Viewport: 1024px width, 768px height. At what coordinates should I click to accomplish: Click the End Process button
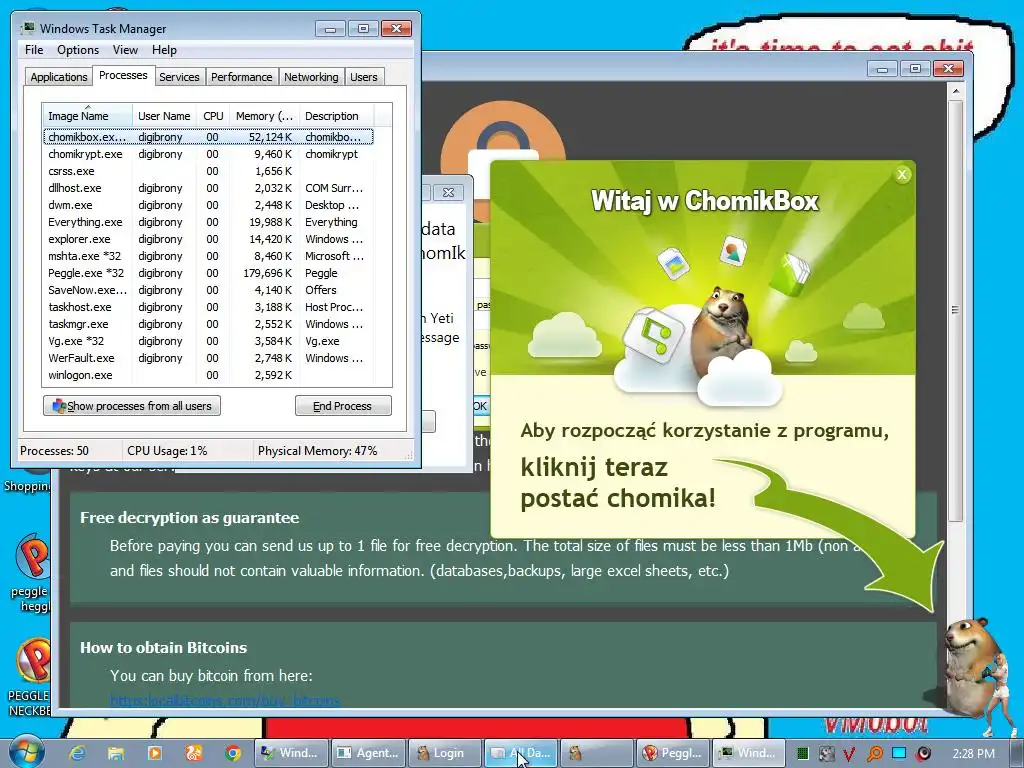pyautogui.click(x=343, y=406)
